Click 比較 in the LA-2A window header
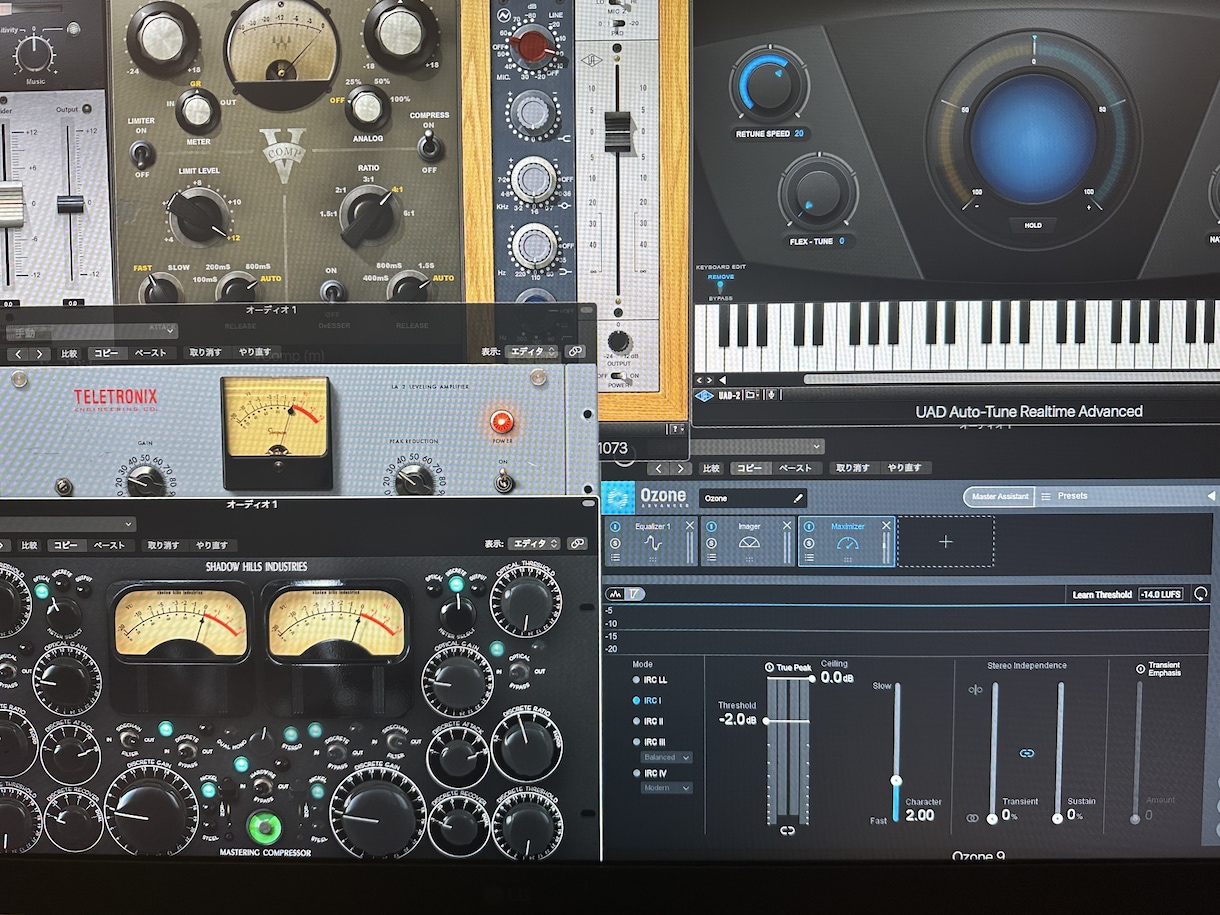This screenshot has height=915, width=1220. (69, 353)
